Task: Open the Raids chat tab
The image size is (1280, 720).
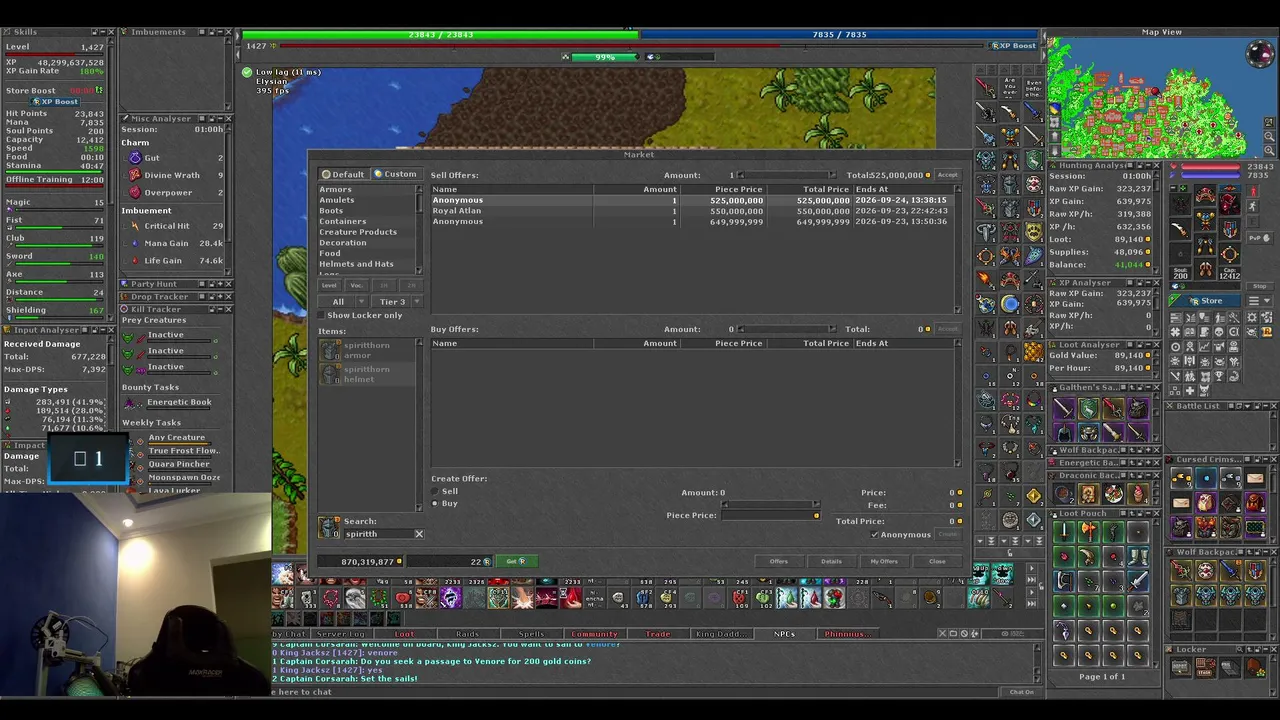Action: click(467, 634)
